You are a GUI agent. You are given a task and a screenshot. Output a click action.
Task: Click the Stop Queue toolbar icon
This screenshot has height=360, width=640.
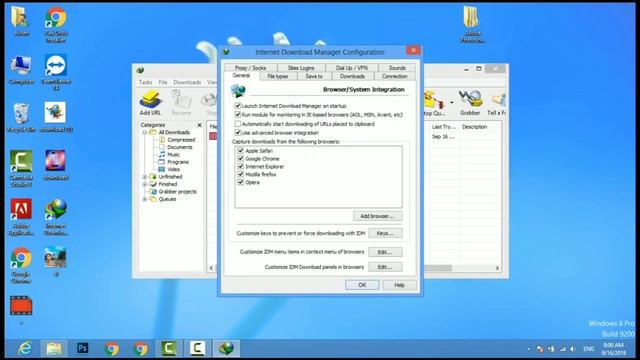click(434, 103)
